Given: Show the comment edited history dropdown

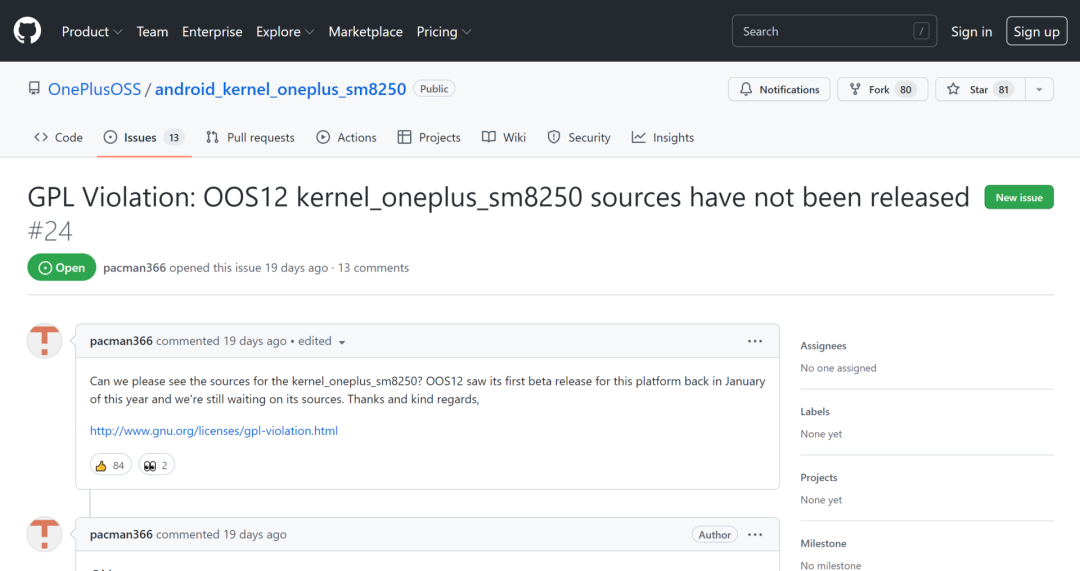Looking at the screenshot, I should tap(342, 342).
